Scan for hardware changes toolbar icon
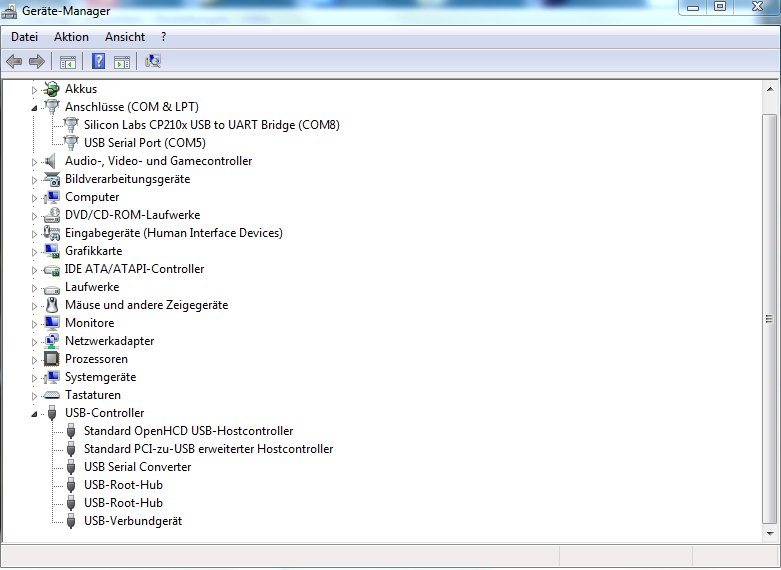Viewport: 781px width, 570px height. click(152, 61)
